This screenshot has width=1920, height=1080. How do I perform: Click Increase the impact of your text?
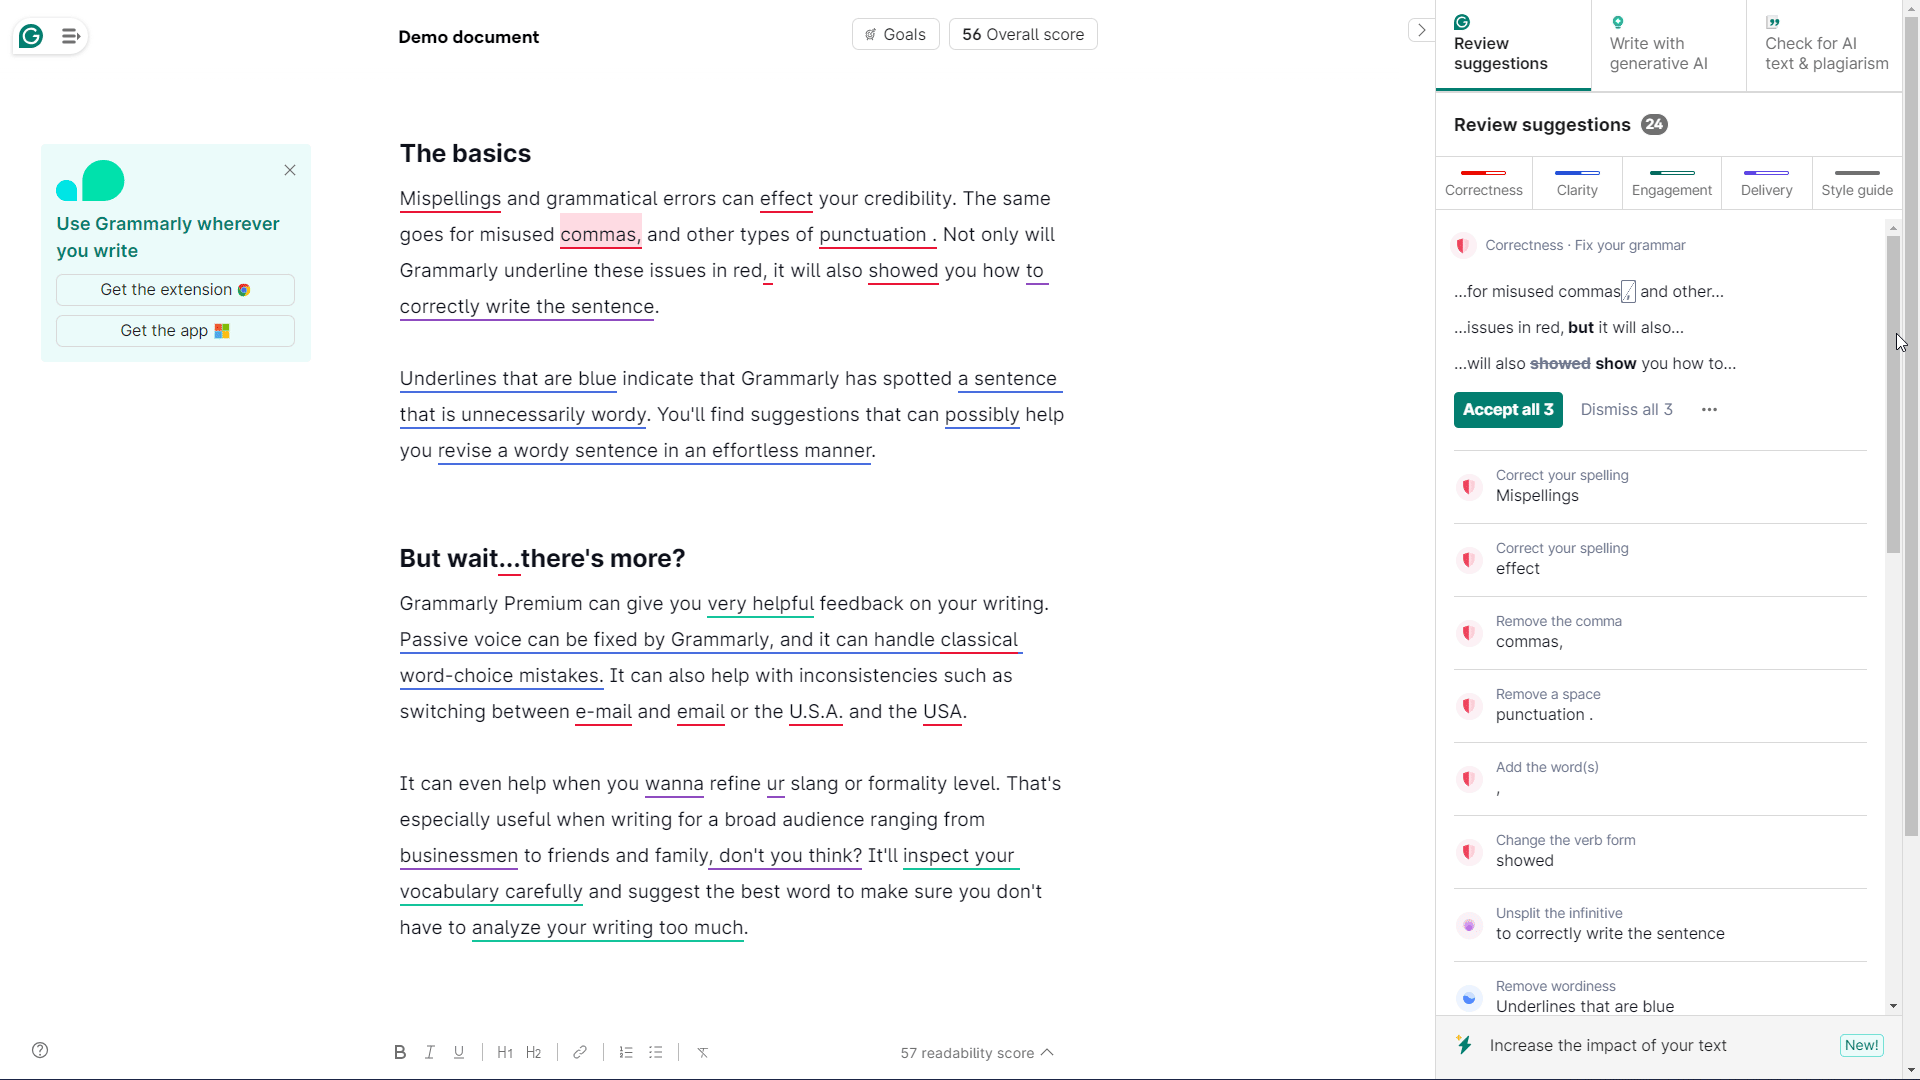tap(1608, 1046)
